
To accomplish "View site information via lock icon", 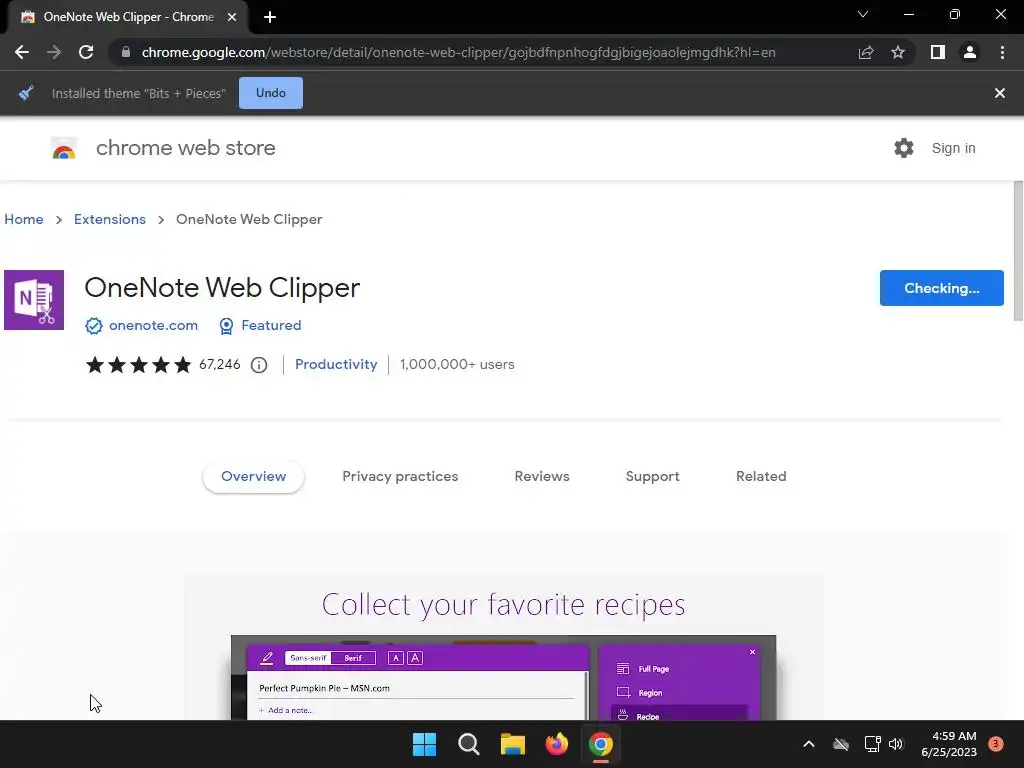I will click(126, 52).
